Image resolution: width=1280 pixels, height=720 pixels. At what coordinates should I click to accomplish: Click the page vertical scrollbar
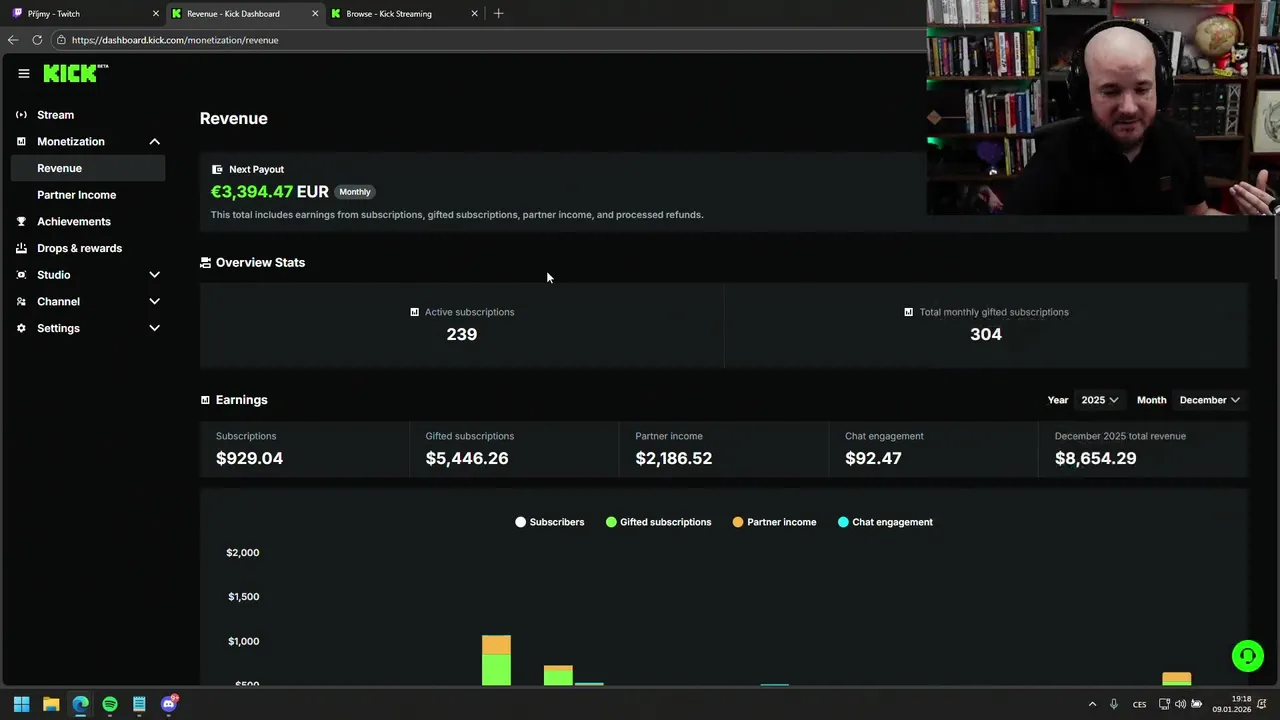[x=1275, y=245]
